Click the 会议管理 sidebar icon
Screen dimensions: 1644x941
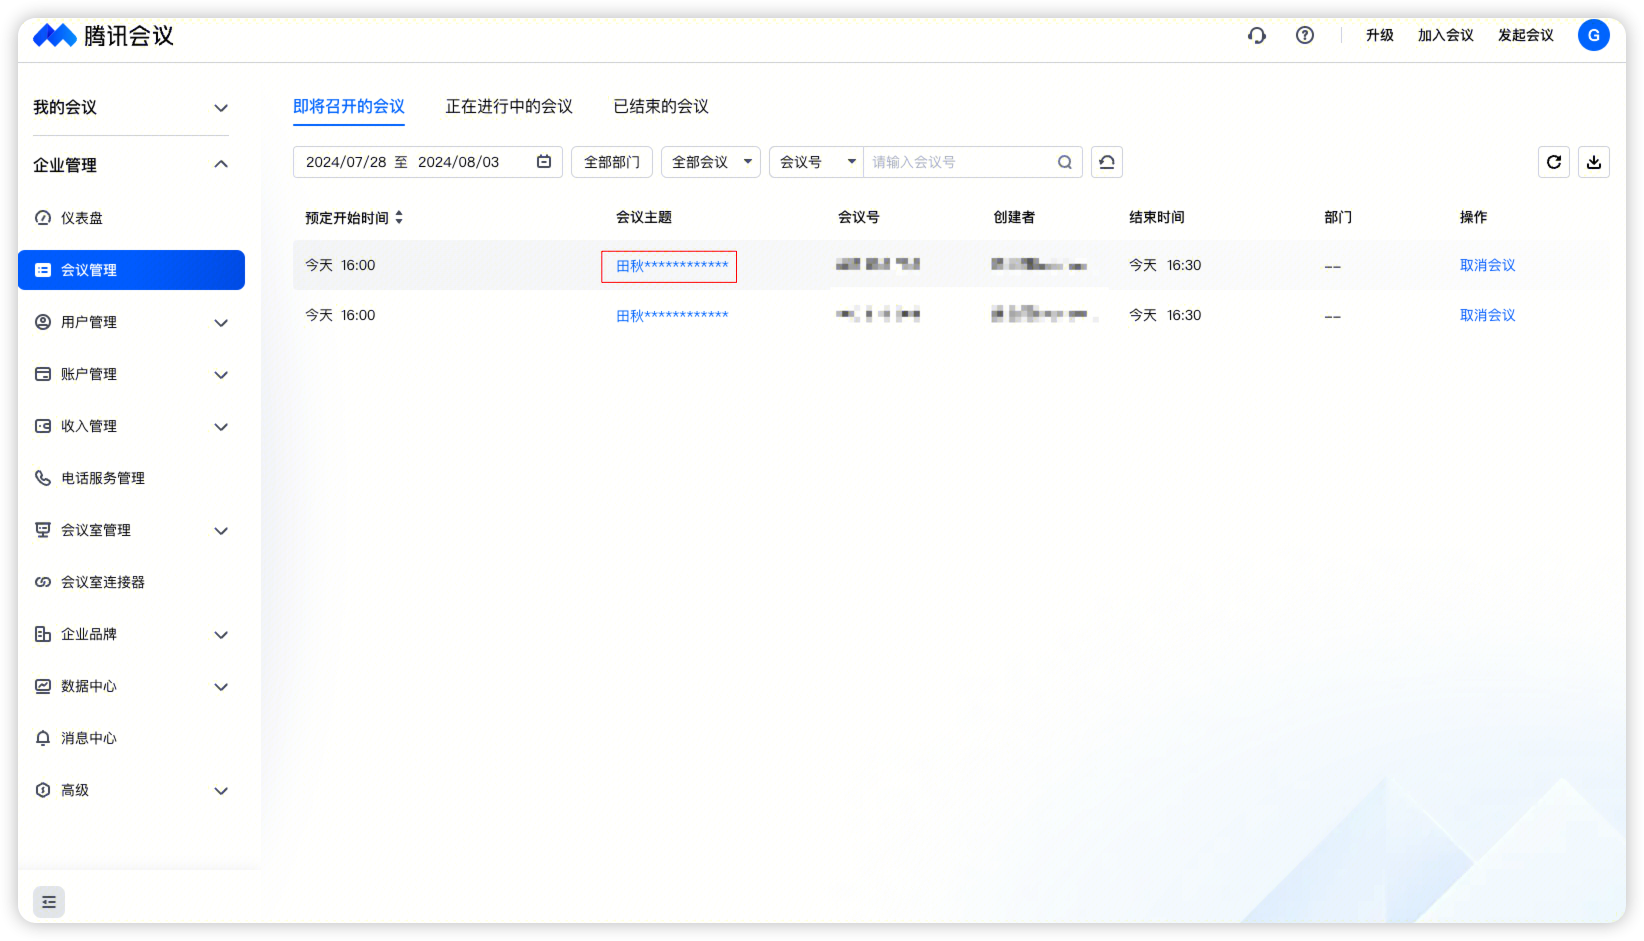tap(43, 270)
